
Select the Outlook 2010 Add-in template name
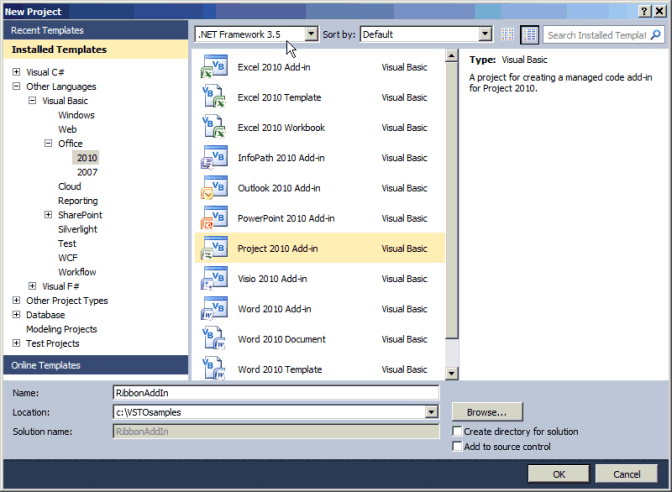[x=279, y=188]
